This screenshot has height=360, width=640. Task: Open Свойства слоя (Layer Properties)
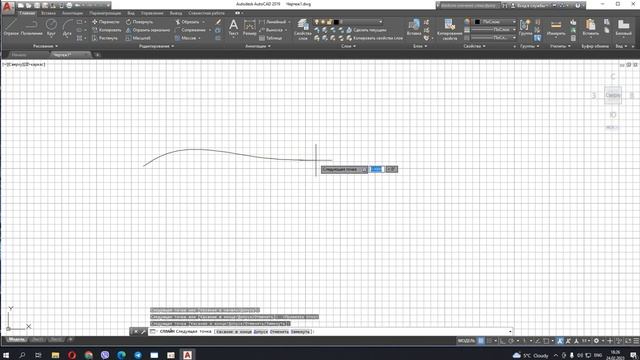tap(303, 29)
